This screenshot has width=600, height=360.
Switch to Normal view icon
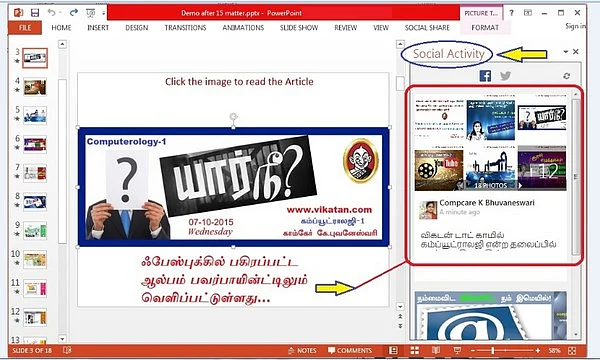[393, 350]
